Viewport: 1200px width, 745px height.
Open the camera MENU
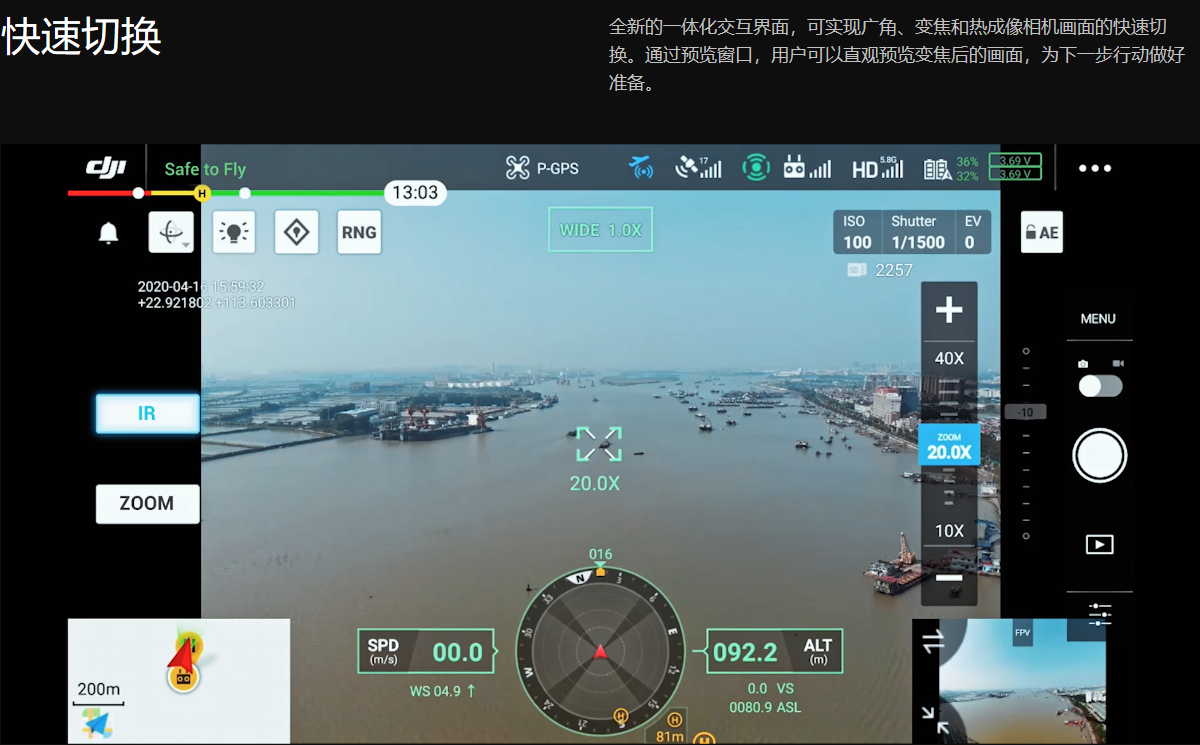click(1098, 319)
